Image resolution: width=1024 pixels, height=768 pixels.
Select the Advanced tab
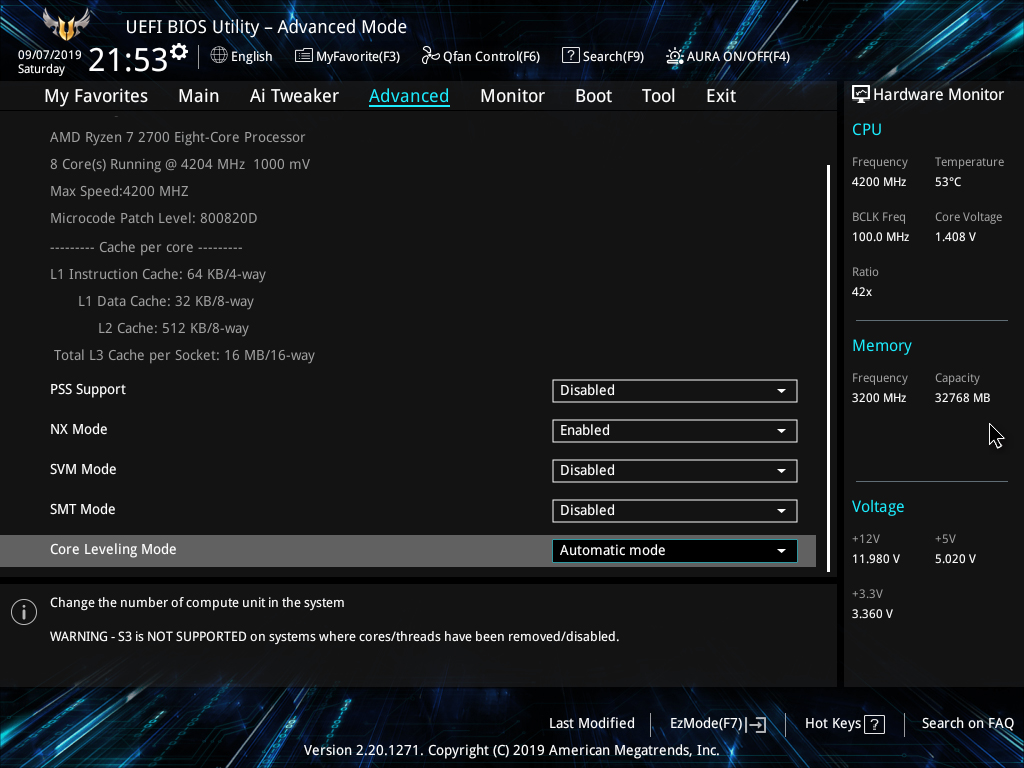click(409, 96)
